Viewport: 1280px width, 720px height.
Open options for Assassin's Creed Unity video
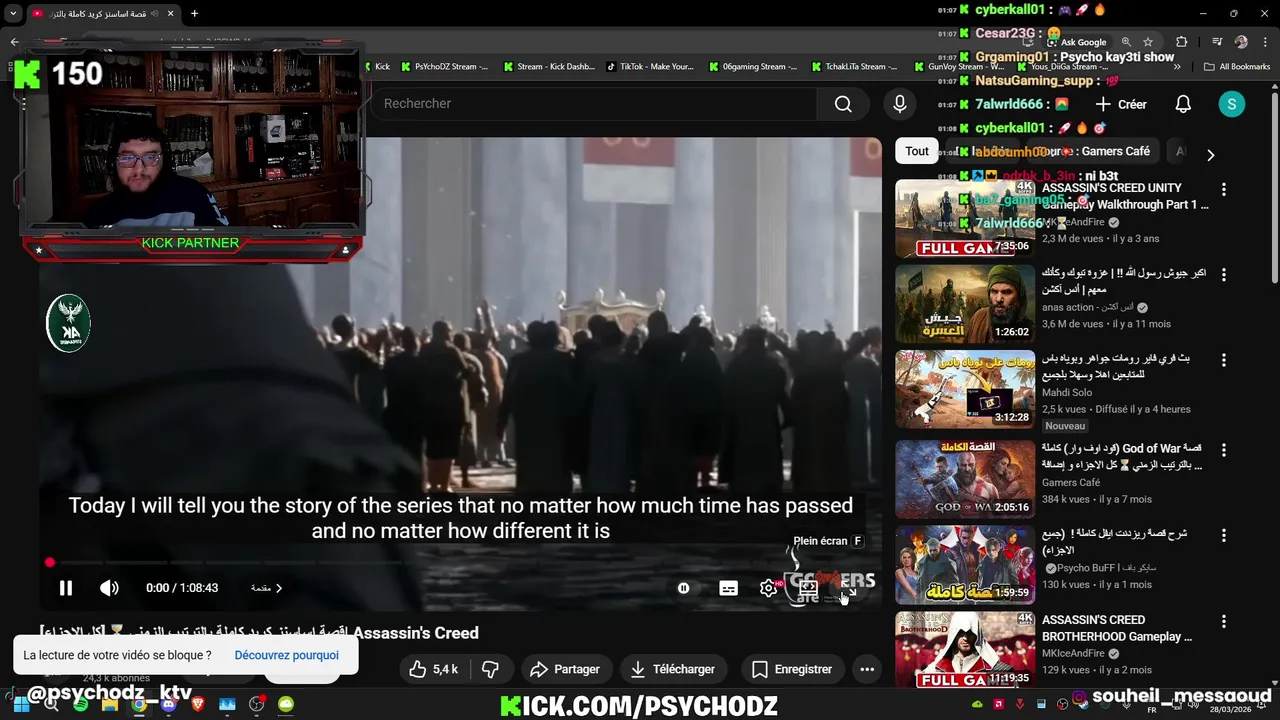1224,189
